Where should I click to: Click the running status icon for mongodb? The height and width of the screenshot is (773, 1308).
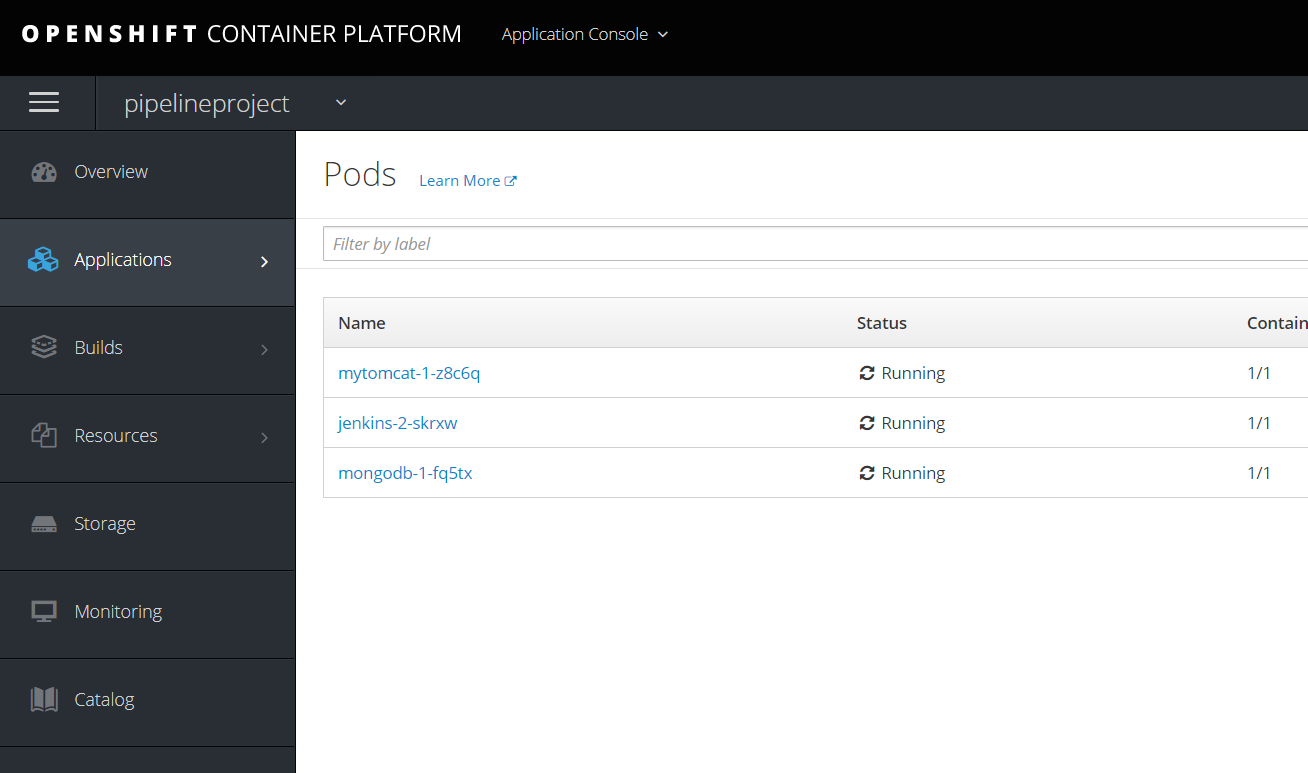click(867, 473)
